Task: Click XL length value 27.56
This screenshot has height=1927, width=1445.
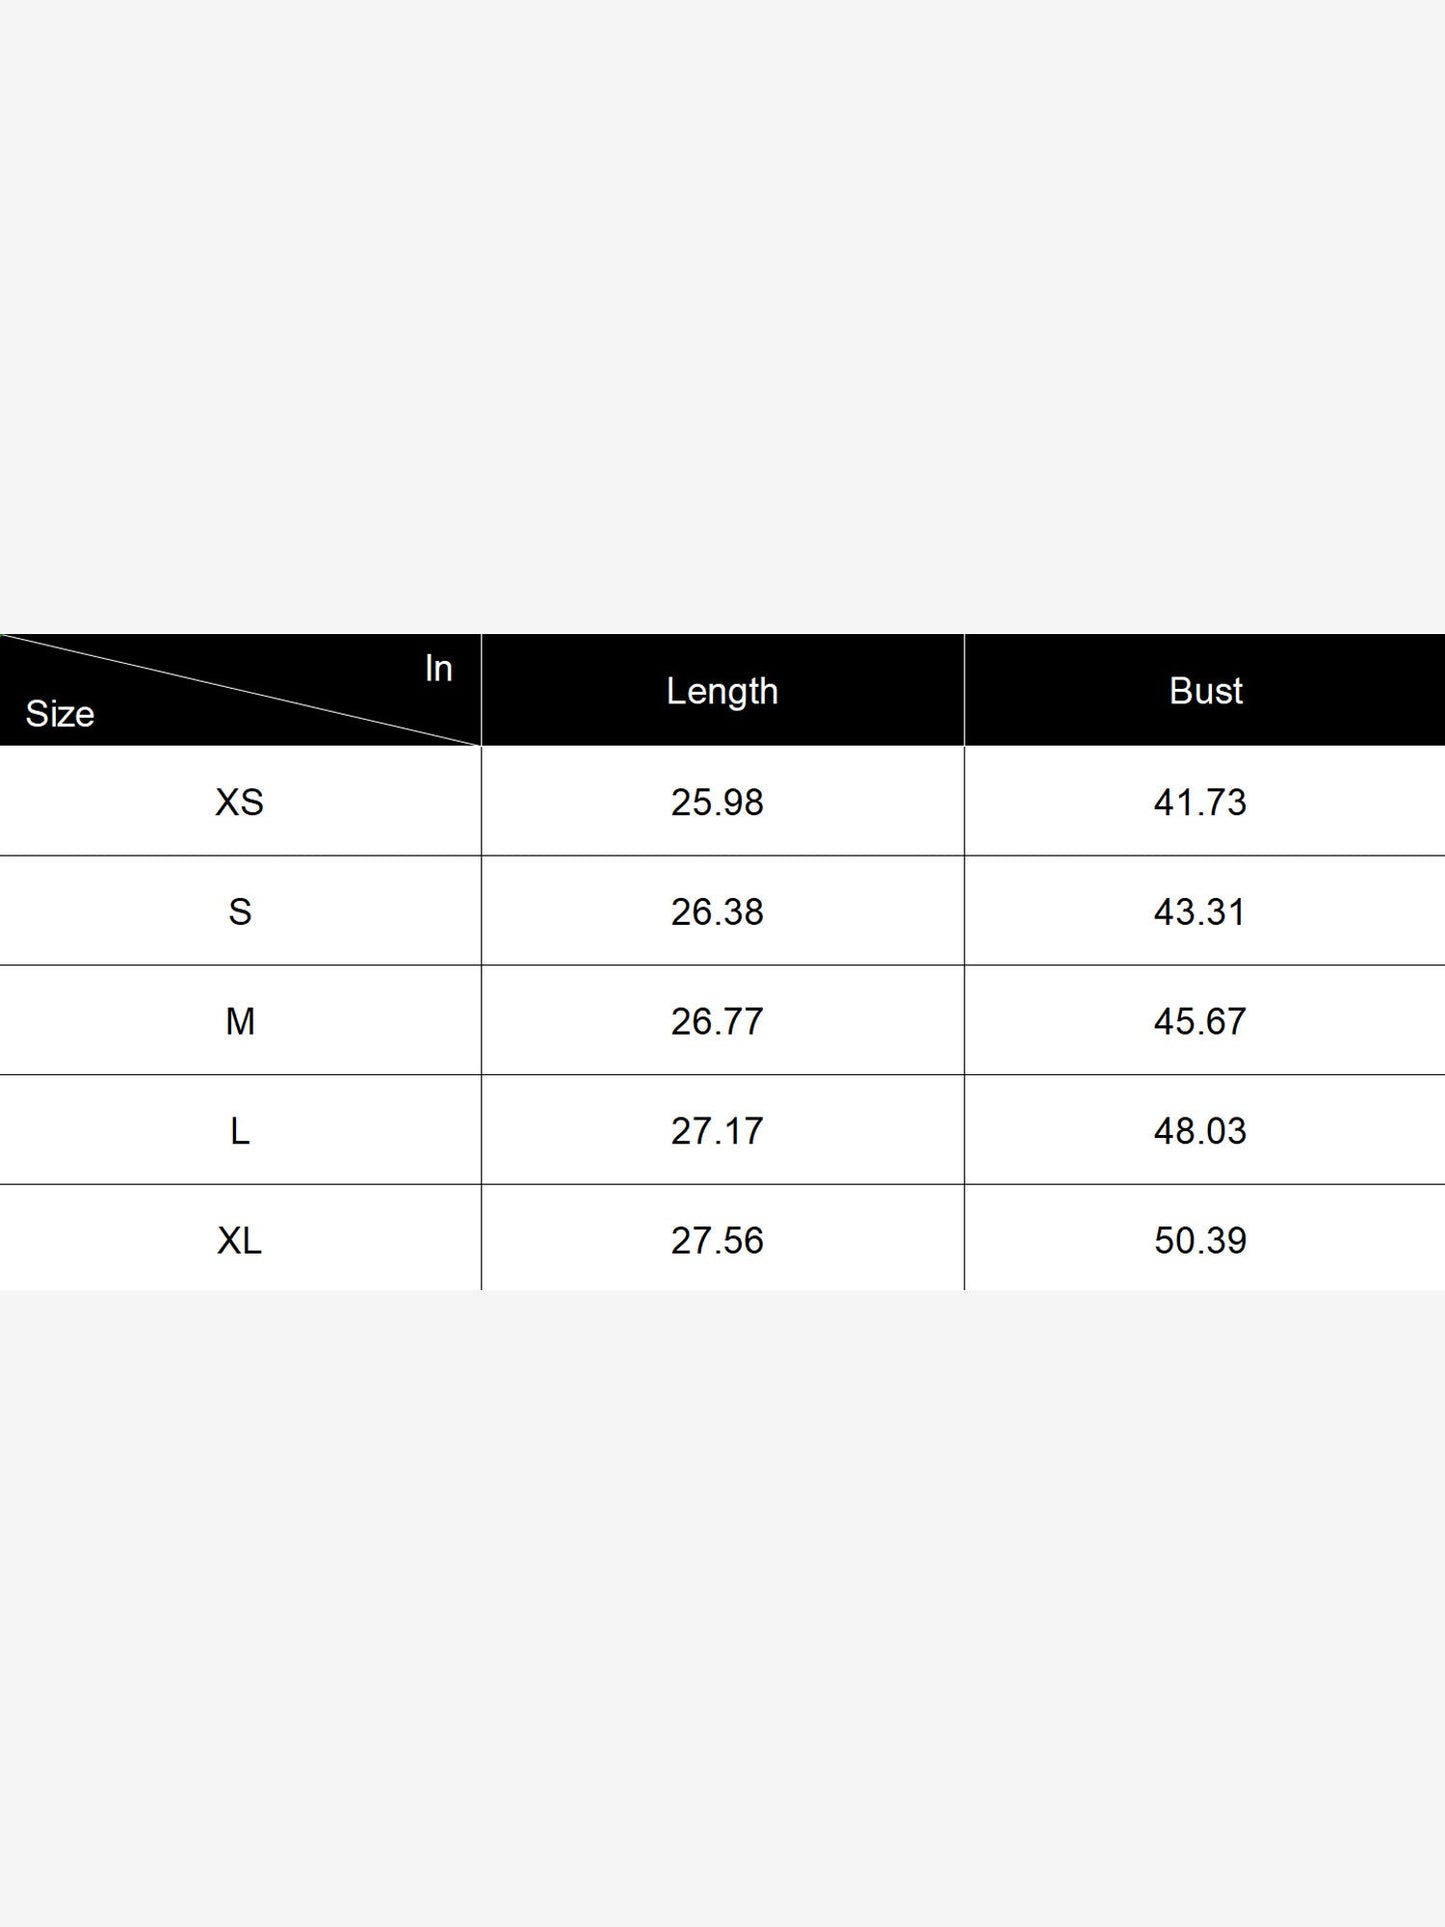Action: (717, 1241)
